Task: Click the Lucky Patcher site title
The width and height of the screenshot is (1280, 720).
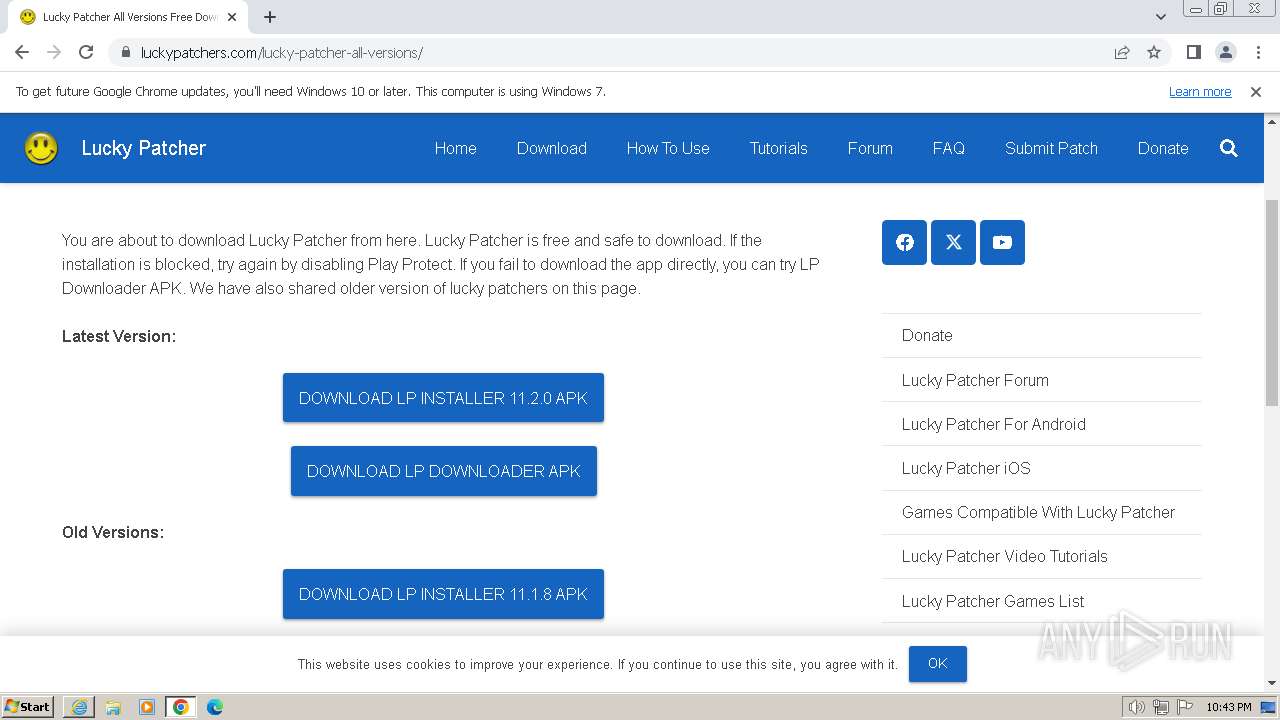Action: coord(144,148)
